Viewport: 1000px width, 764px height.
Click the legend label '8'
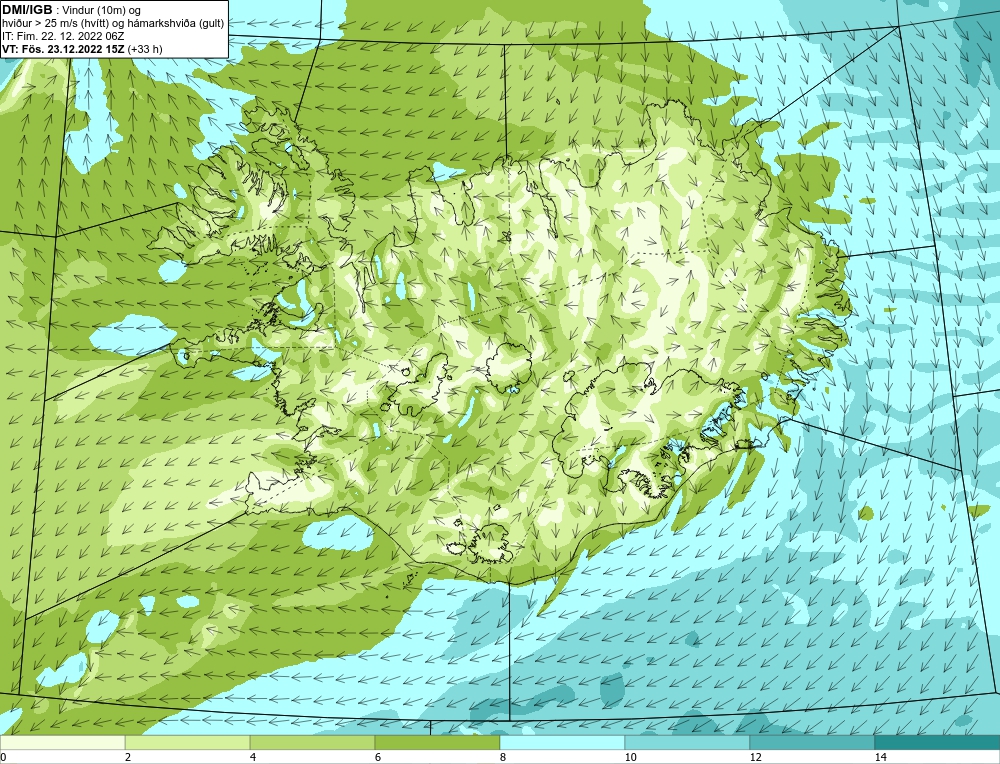(503, 757)
